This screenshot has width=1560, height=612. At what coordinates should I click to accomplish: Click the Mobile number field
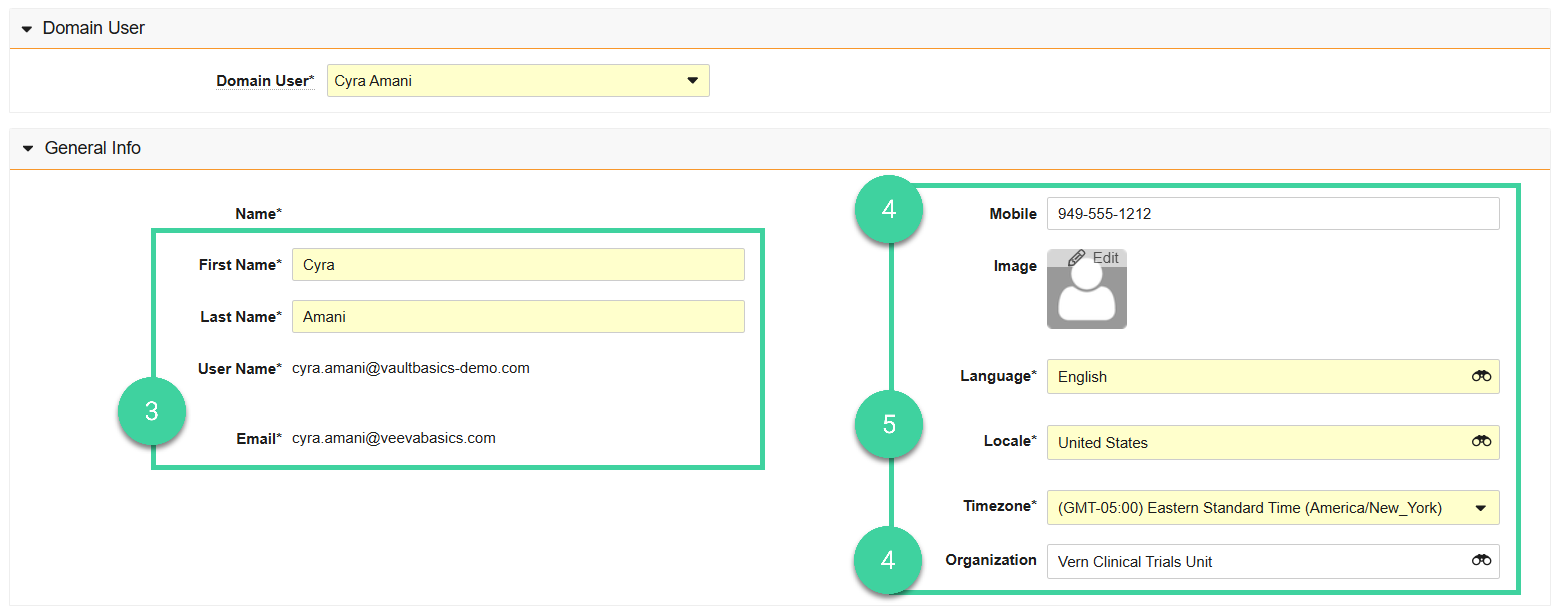[x=1273, y=214]
